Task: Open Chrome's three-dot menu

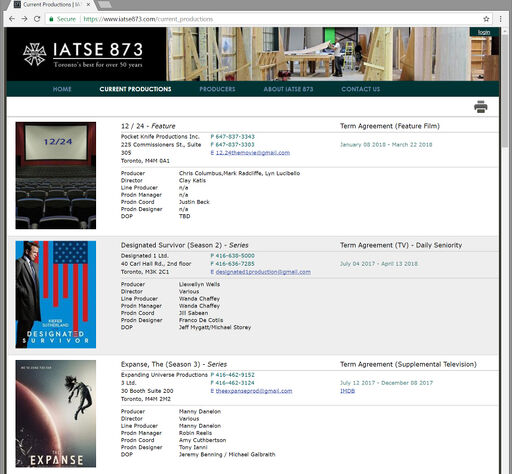Action: pos(500,19)
